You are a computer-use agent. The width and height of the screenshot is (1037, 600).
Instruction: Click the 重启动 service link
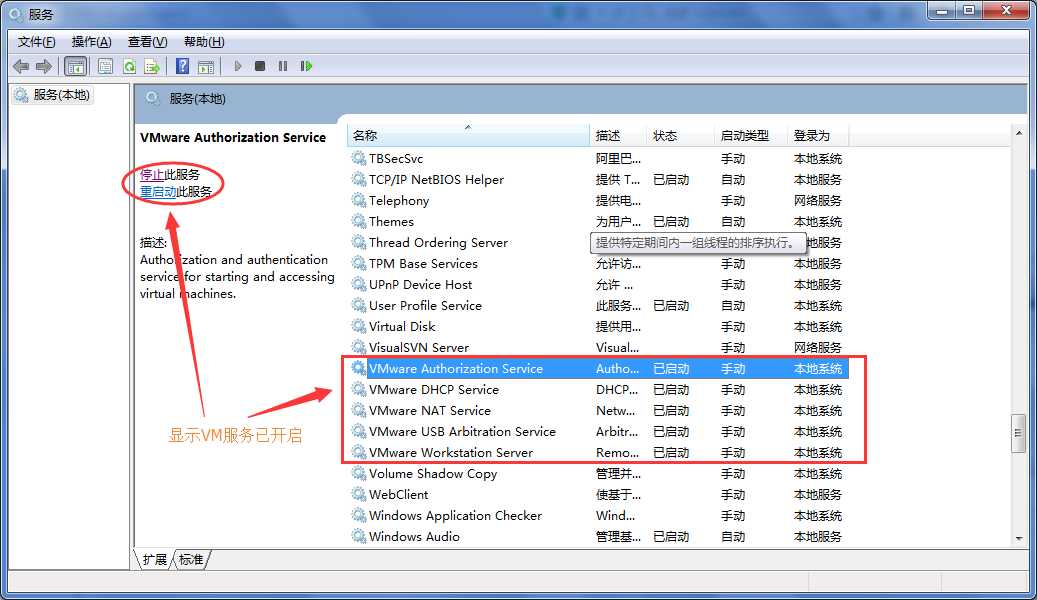(158, 192)
